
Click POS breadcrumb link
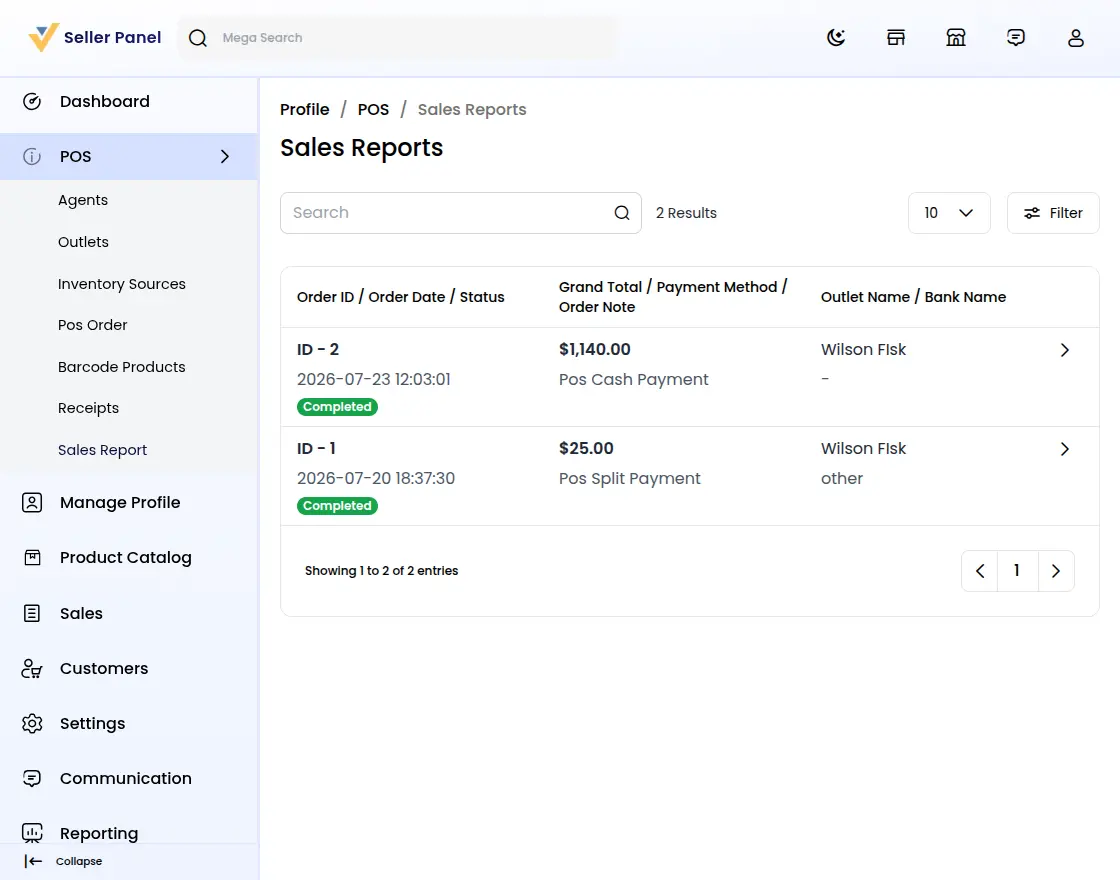[x=374, y=109]
